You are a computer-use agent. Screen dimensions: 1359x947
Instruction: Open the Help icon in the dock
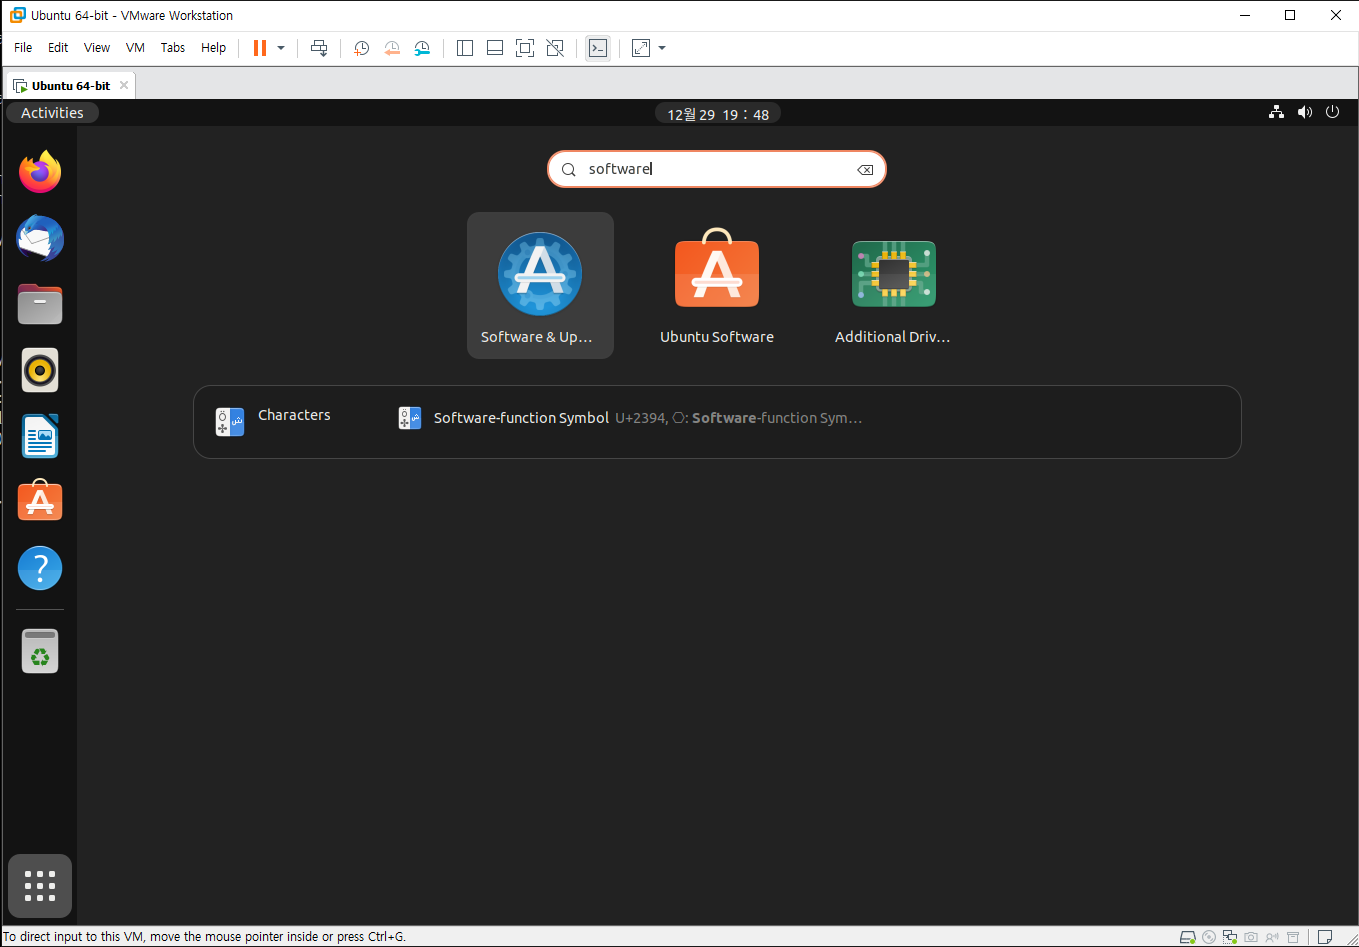coord(40,567)
